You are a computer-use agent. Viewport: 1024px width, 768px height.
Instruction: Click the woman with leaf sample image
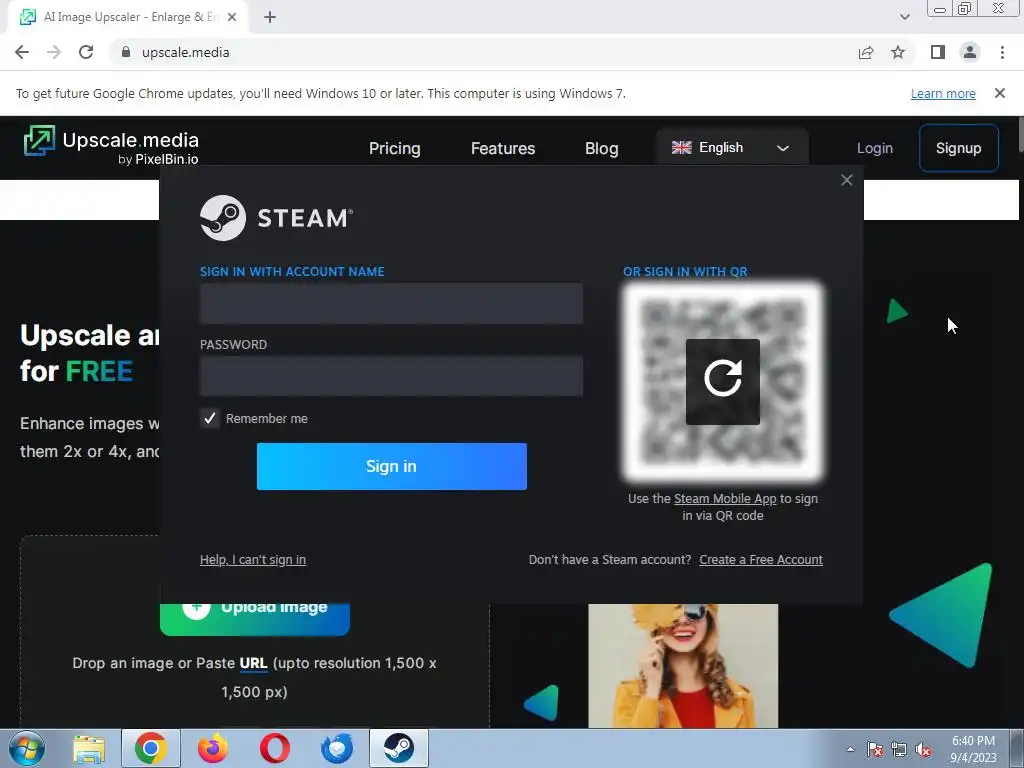click(x=683, y=665)
